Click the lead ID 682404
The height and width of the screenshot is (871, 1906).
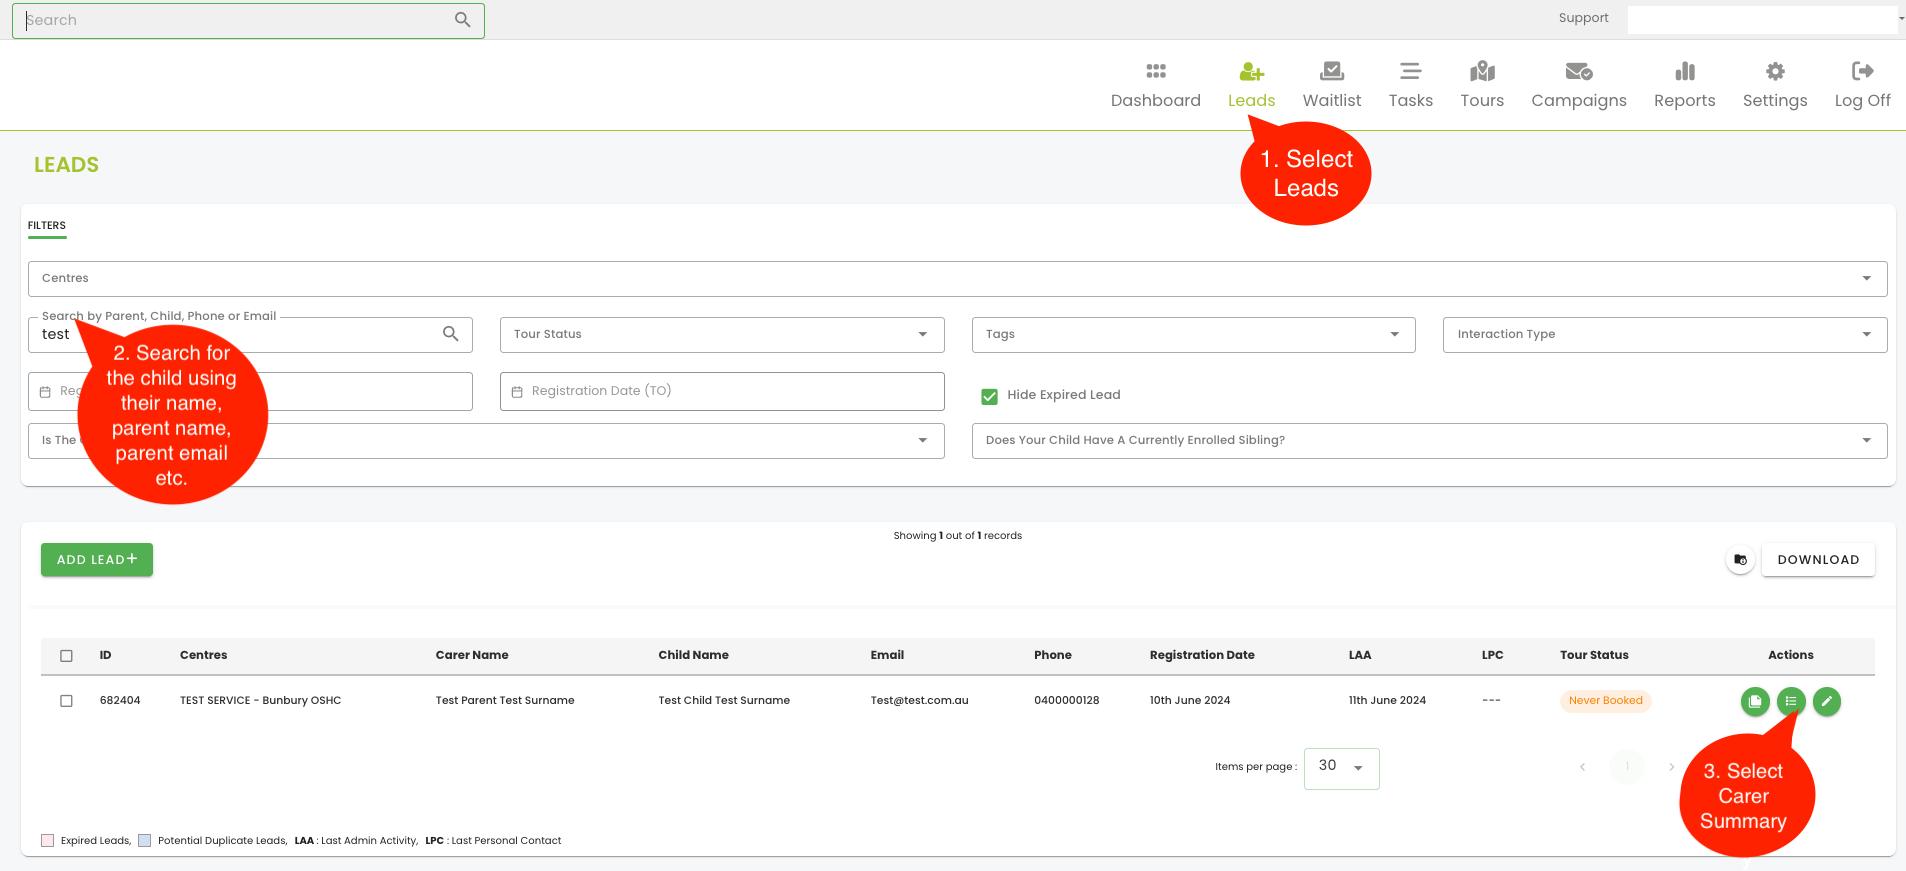(120, 701)
